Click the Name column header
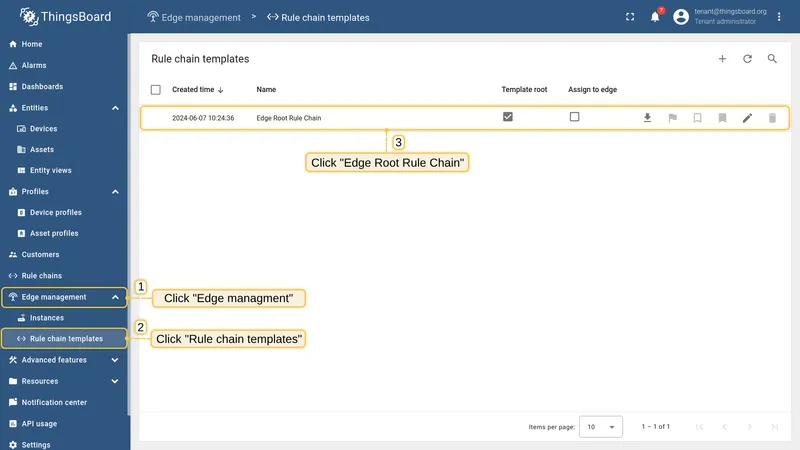 pyautogui.click(x=266, y=90)
